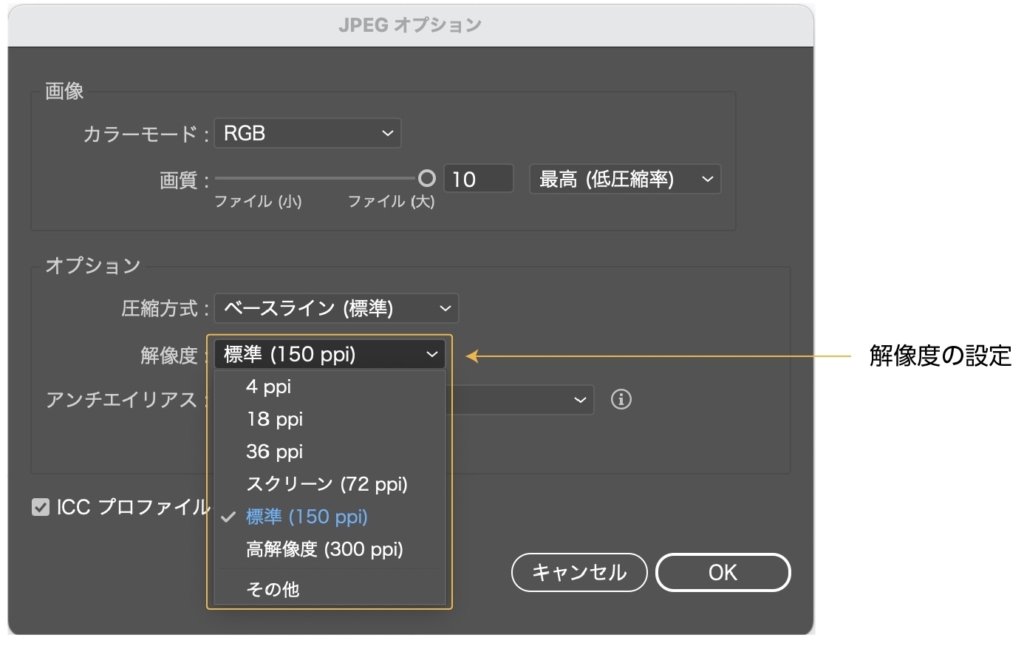The height and width of the screenshot is (646, 1024).
Task: Click the ファイル (大) label
Action: click(x=391, y=201)
